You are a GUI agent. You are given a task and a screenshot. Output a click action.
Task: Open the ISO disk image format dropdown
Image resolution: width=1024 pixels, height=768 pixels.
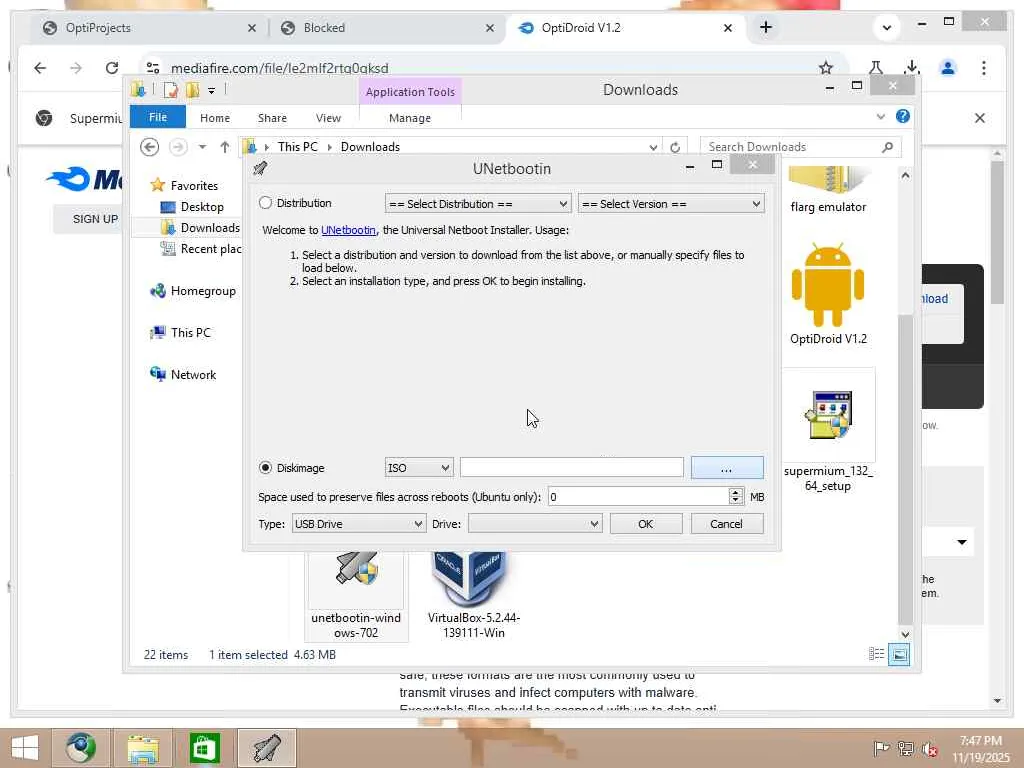pyautogui.click(x=418, y=468)
